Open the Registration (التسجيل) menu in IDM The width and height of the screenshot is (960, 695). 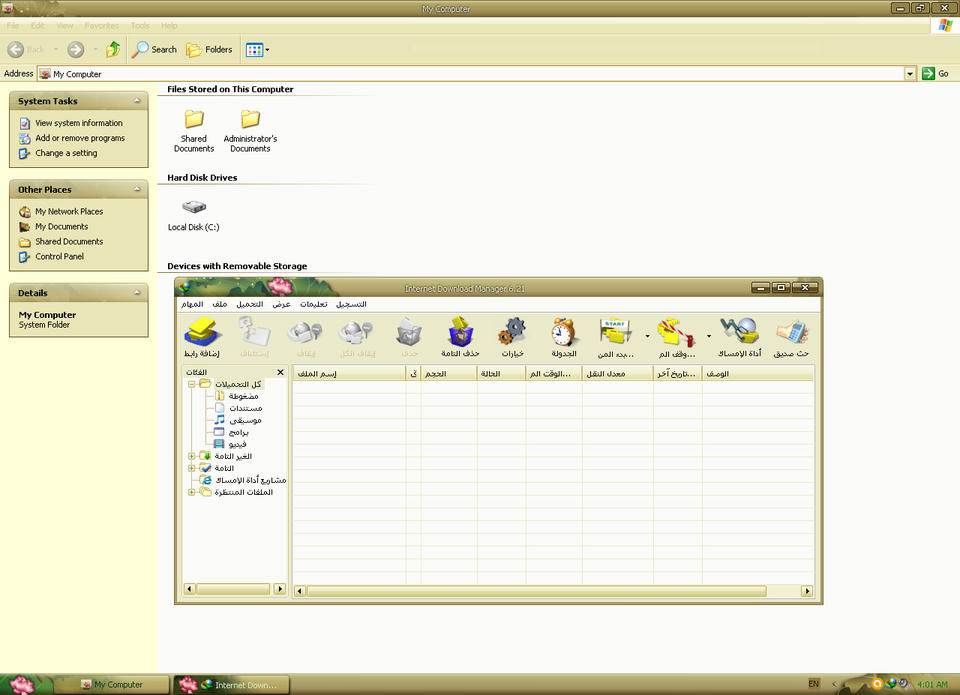pyautogui.click(x=351, y=304)
